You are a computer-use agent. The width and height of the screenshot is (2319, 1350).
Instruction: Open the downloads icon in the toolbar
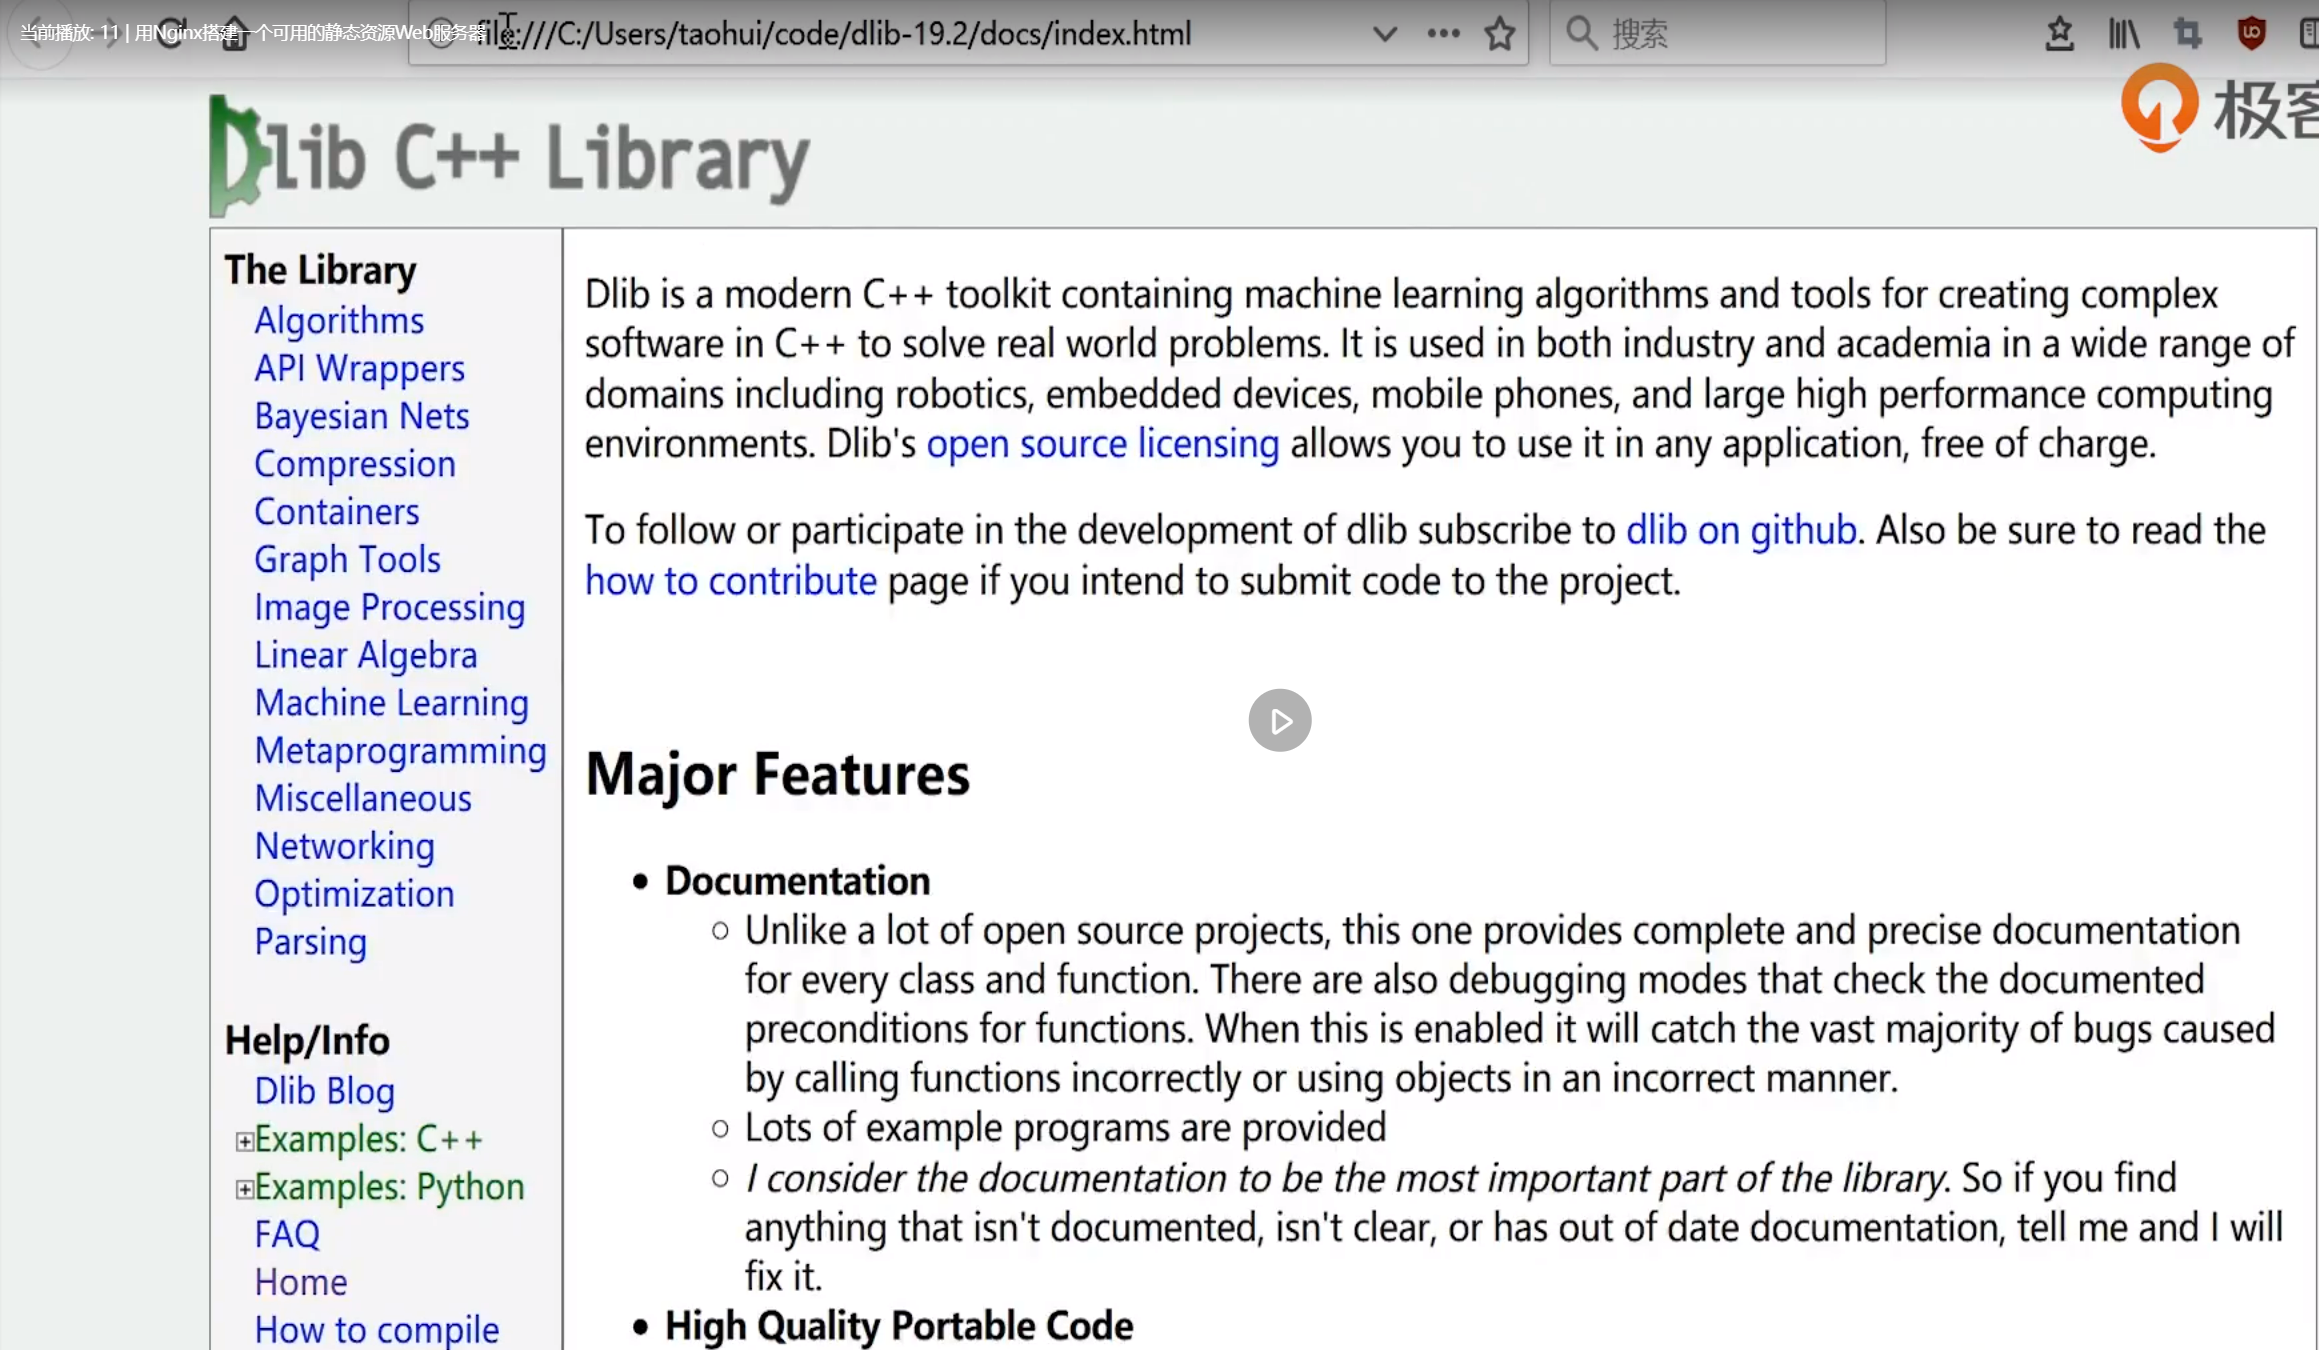(x=2059, y=34)
